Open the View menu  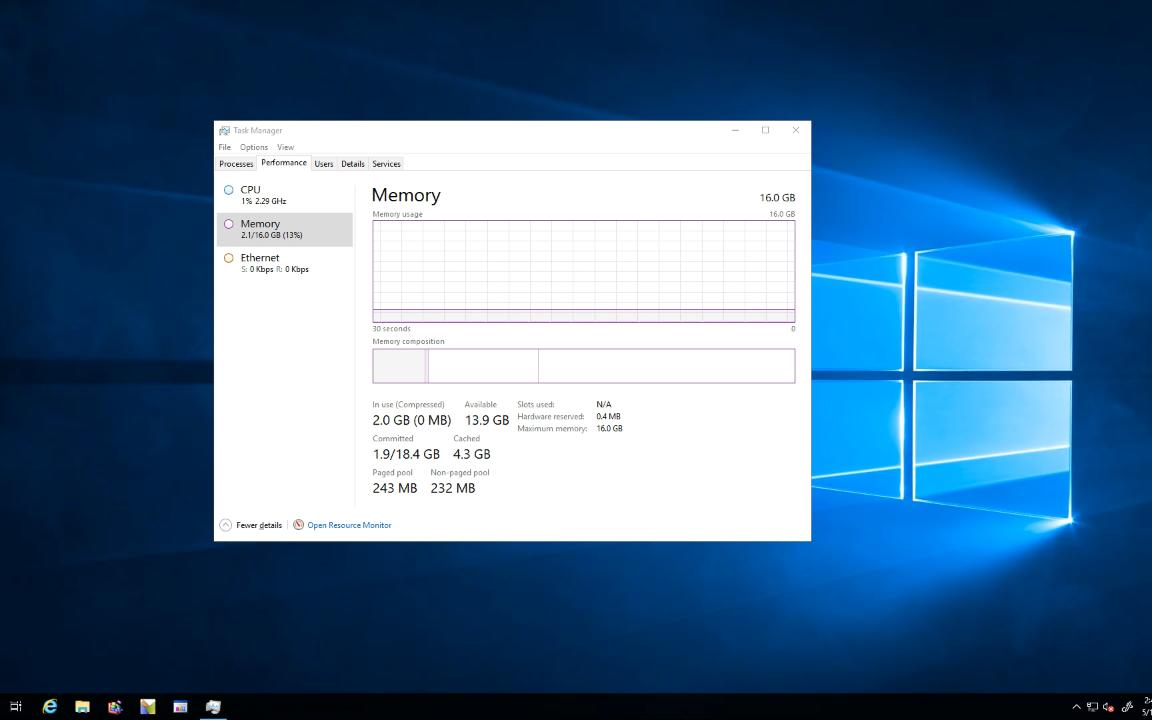285,146
